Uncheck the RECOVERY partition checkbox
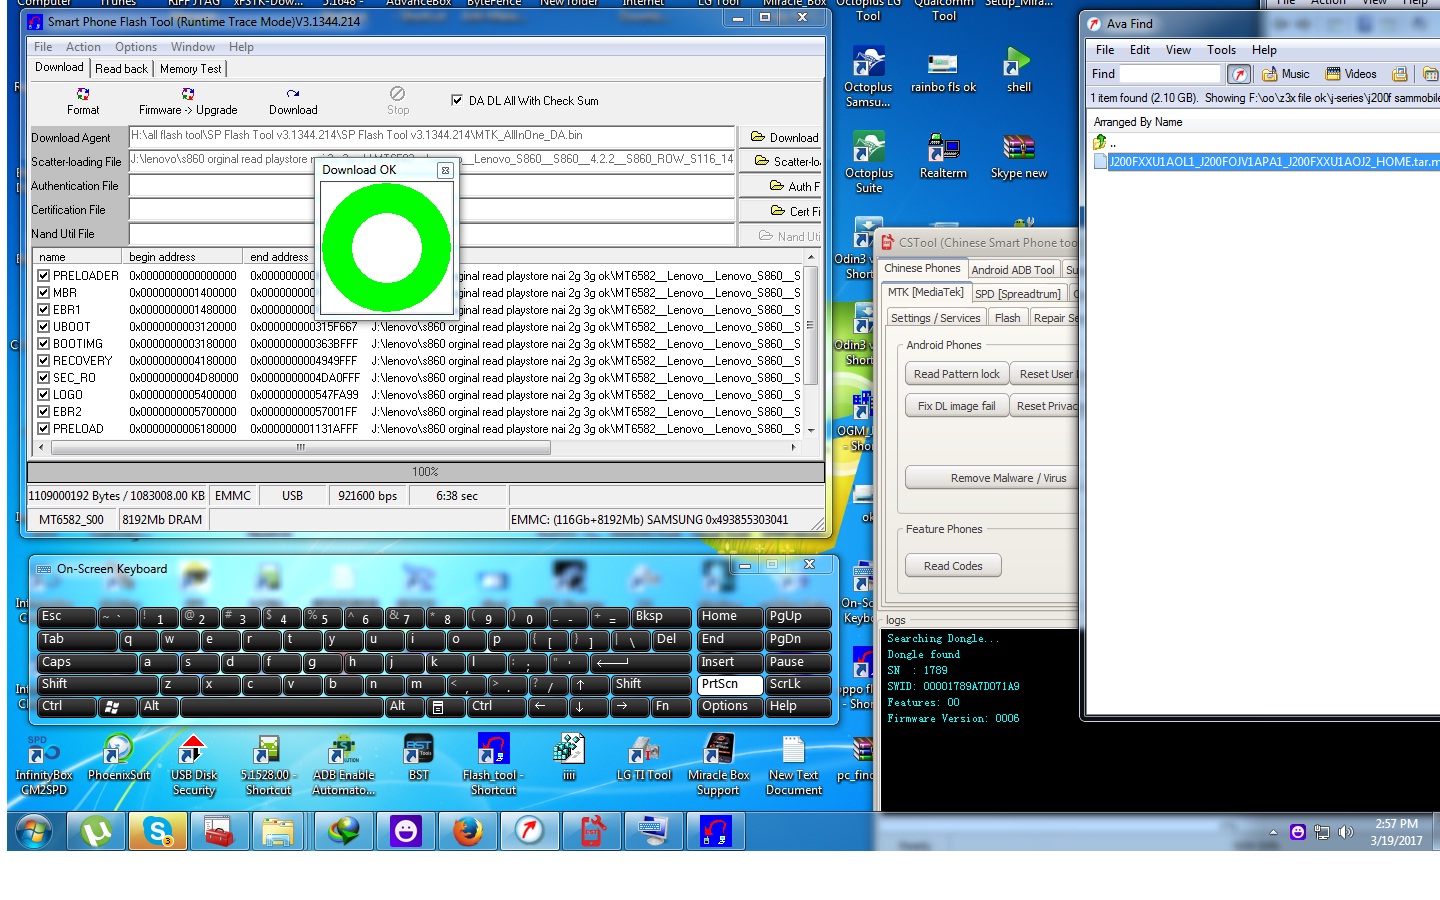1440x900 pixels. 44,360
